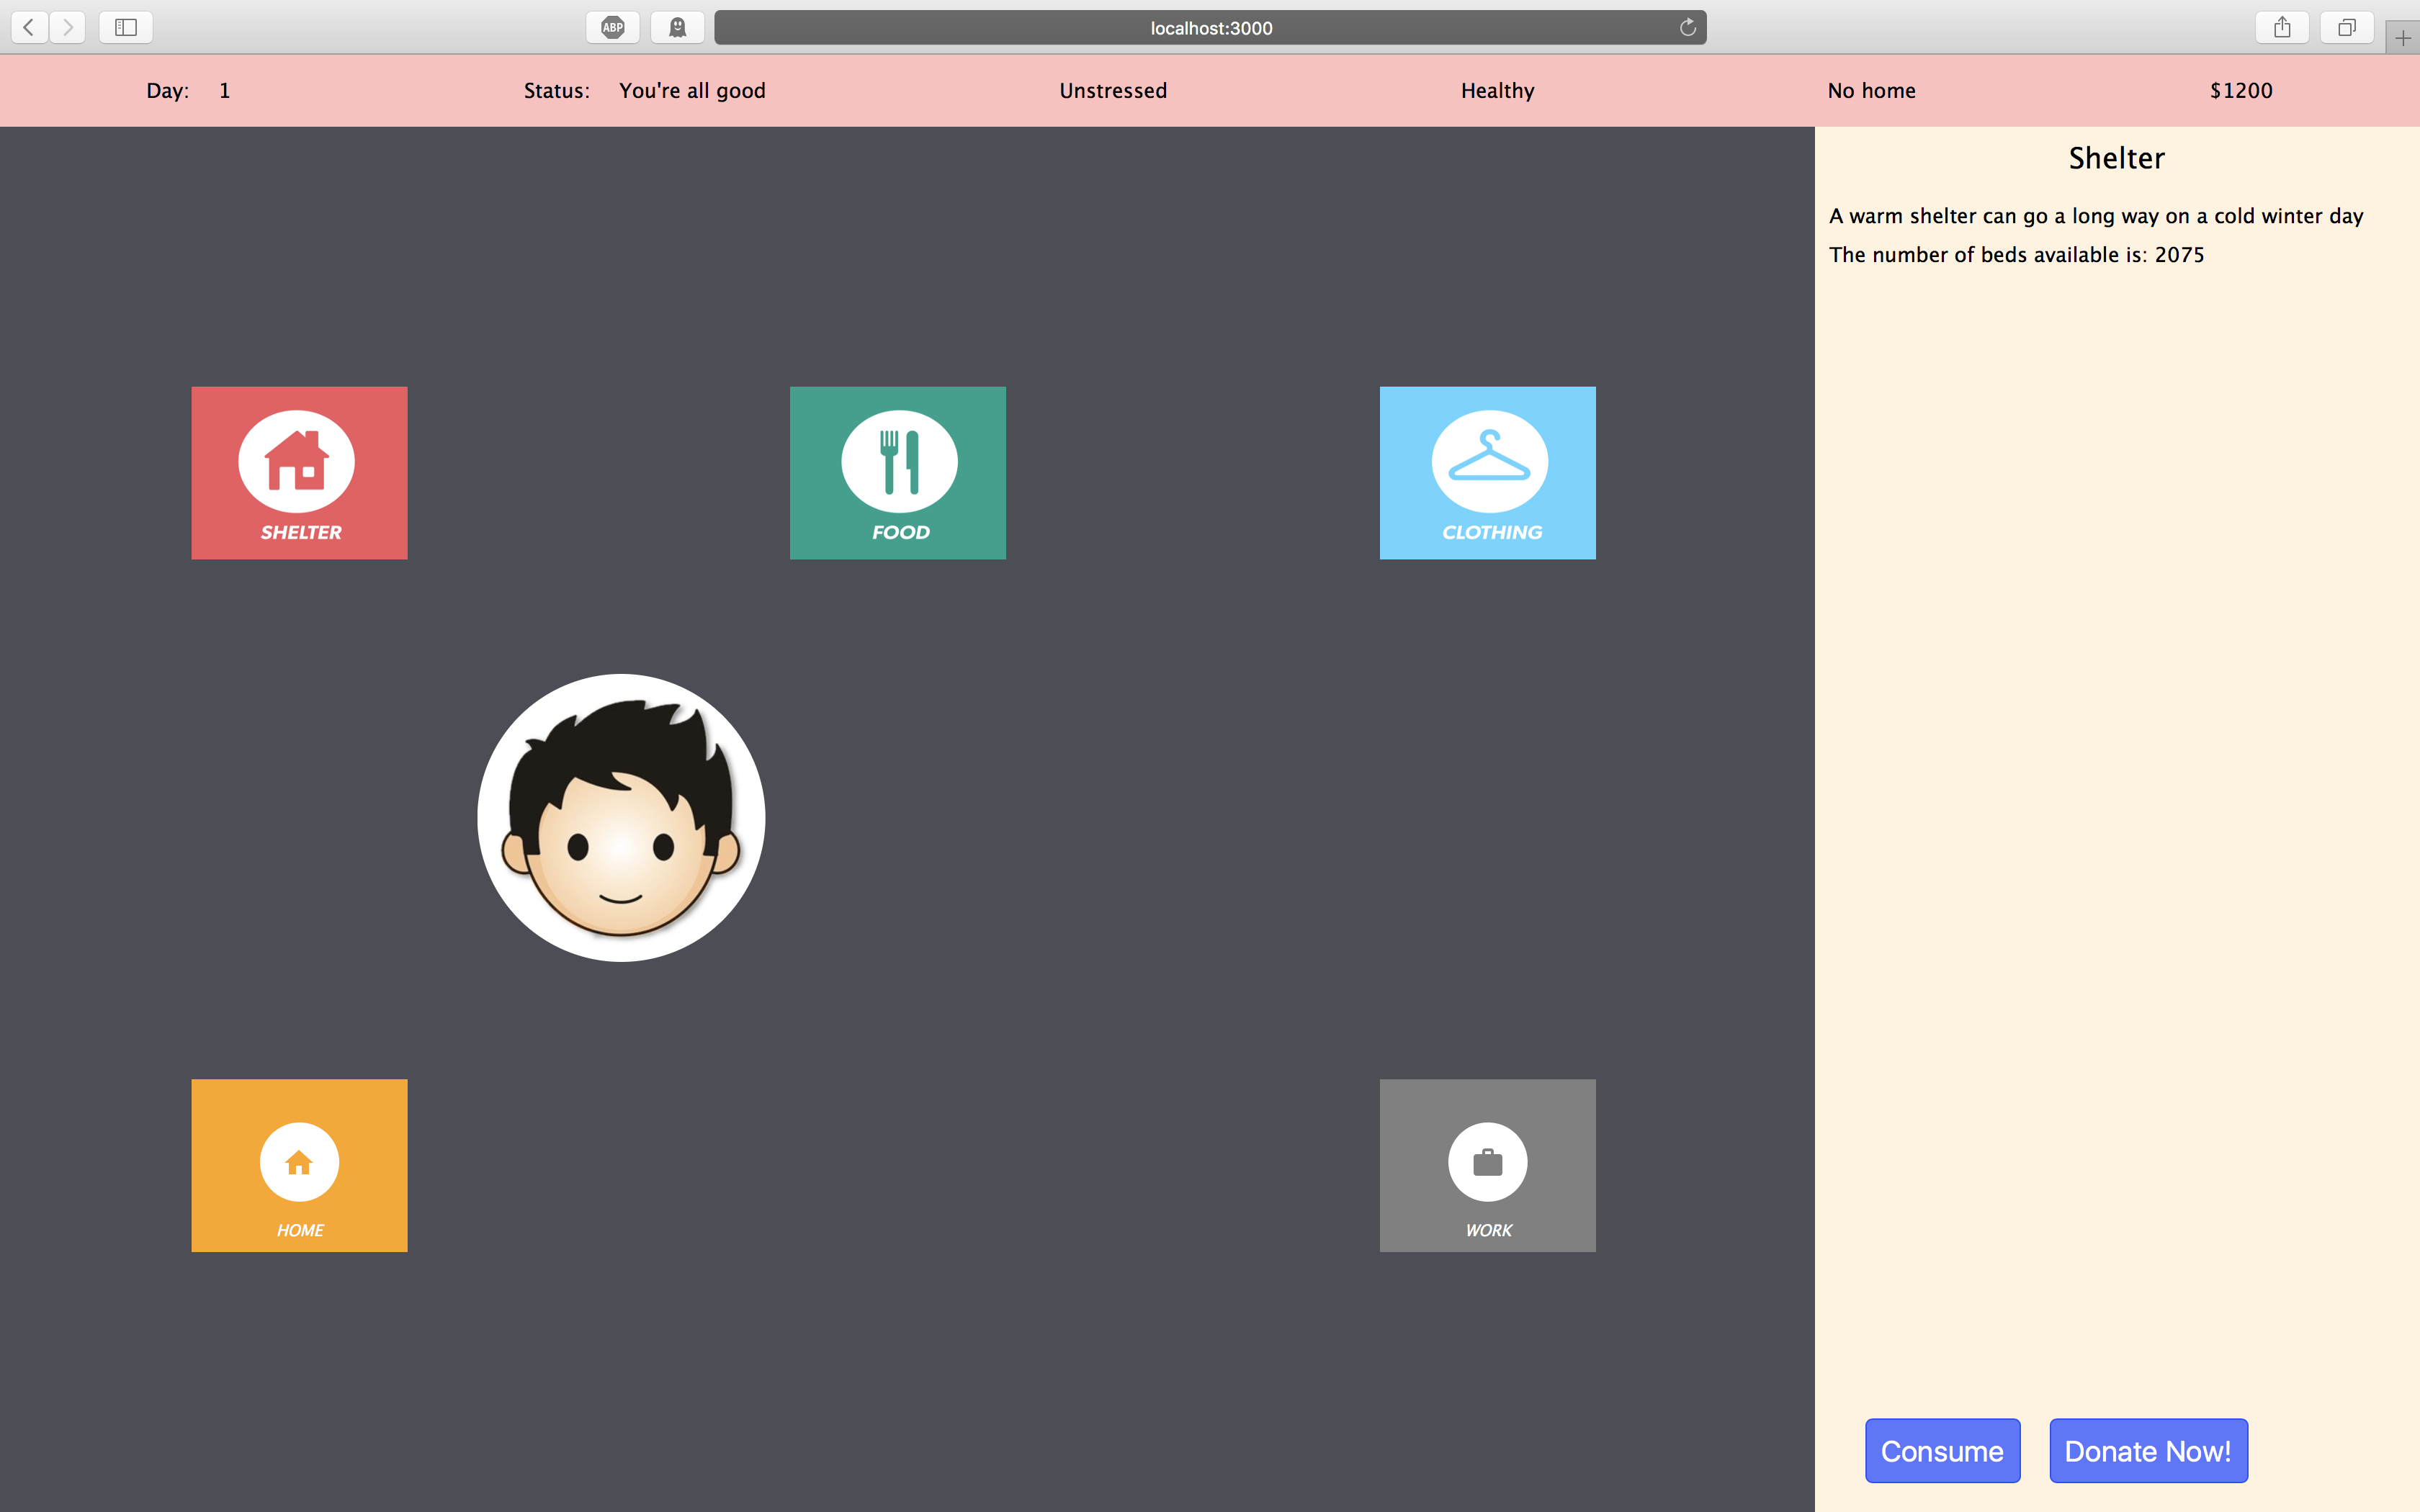Click the browser back arrow
This screenshot has height=1512, width=2420.
point(29,27)
